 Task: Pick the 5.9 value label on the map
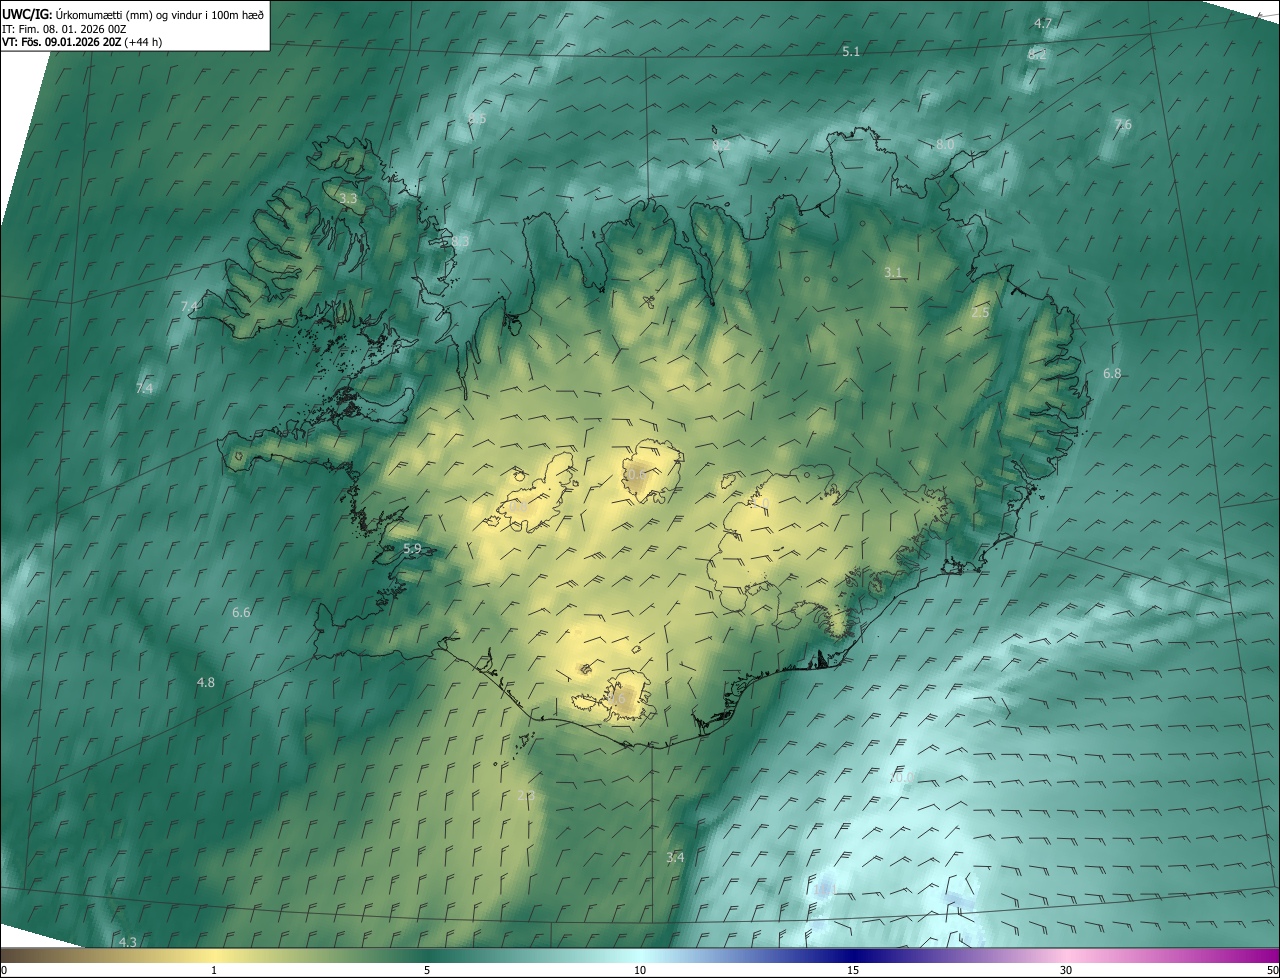(412, 549)
